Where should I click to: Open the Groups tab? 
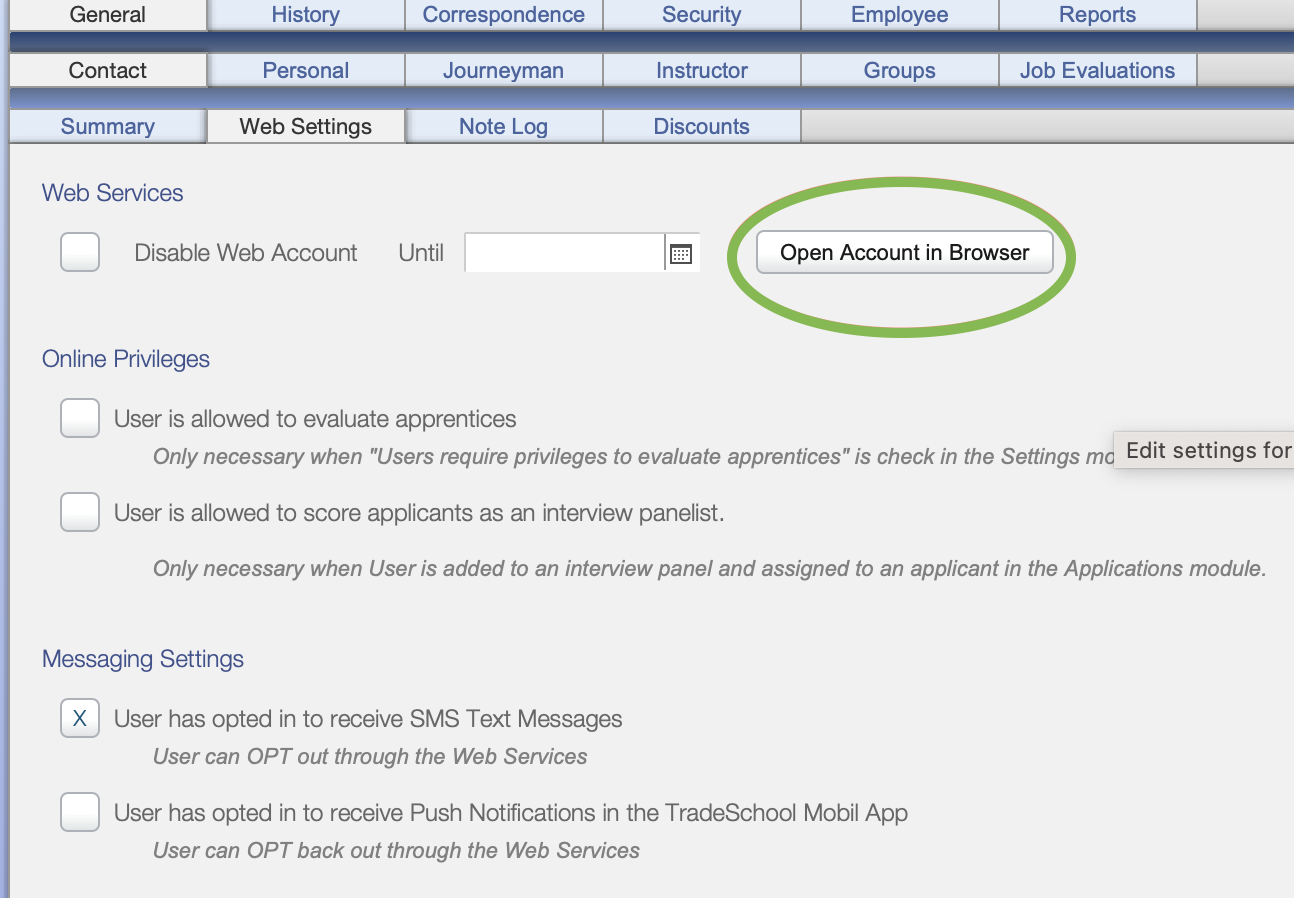pos(899,70)
